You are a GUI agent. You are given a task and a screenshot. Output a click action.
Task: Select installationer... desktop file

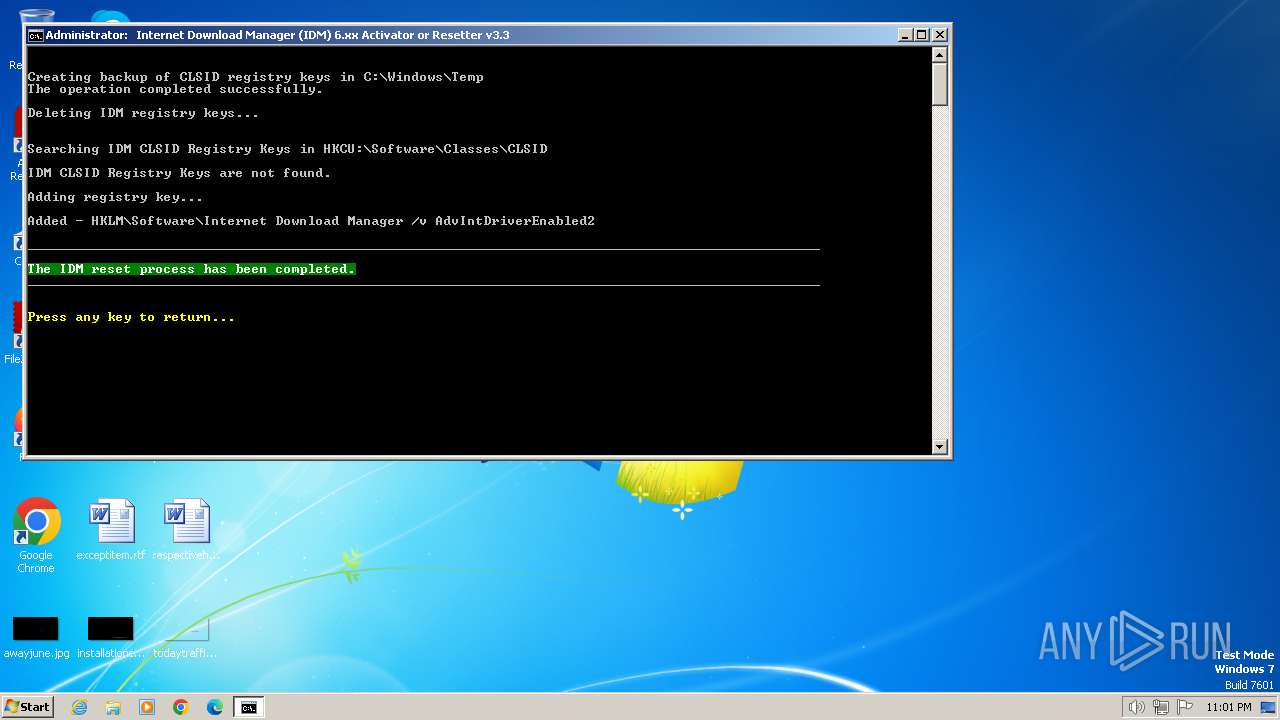click(111, 637)
